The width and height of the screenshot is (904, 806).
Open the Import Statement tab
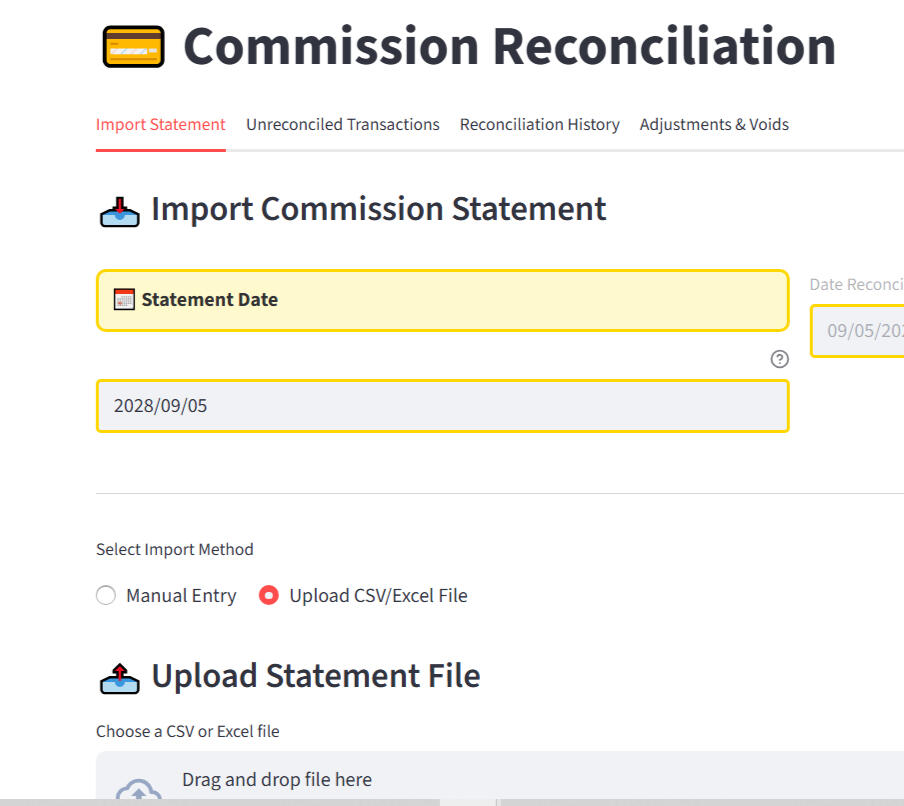(x=161, y=125)
